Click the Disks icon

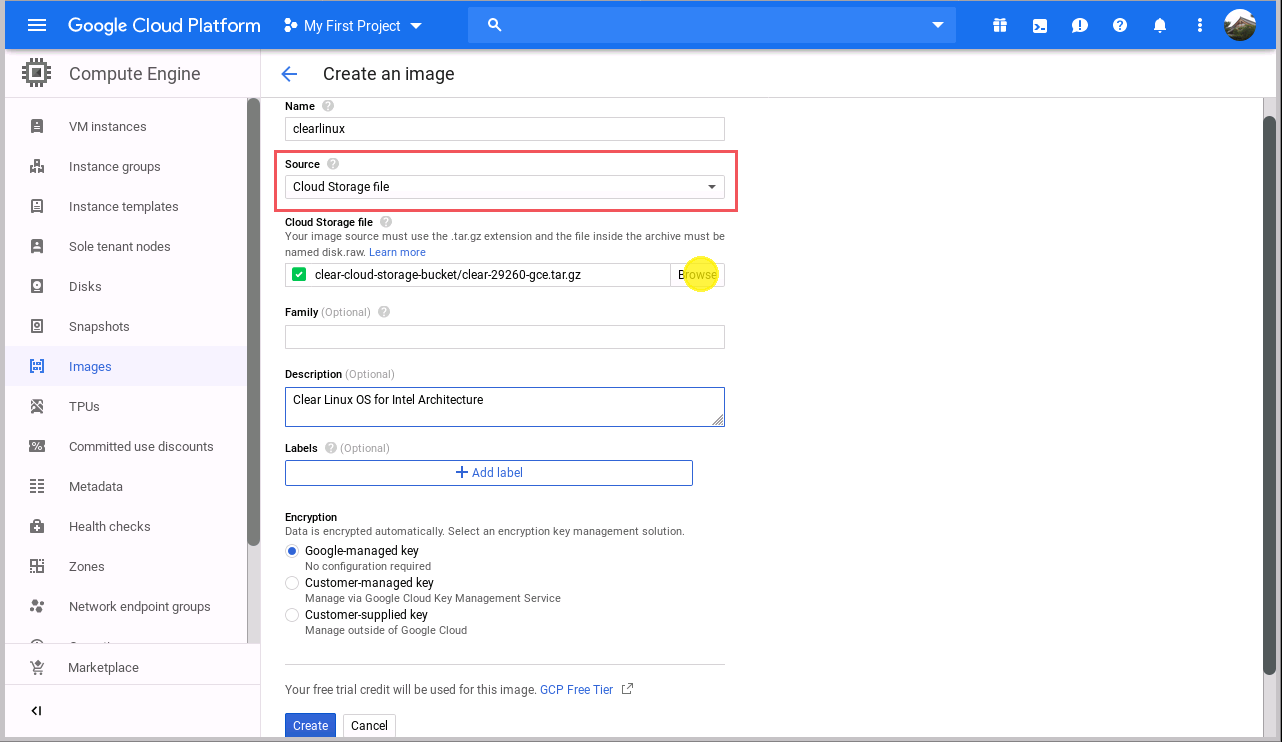coord(37,286)
